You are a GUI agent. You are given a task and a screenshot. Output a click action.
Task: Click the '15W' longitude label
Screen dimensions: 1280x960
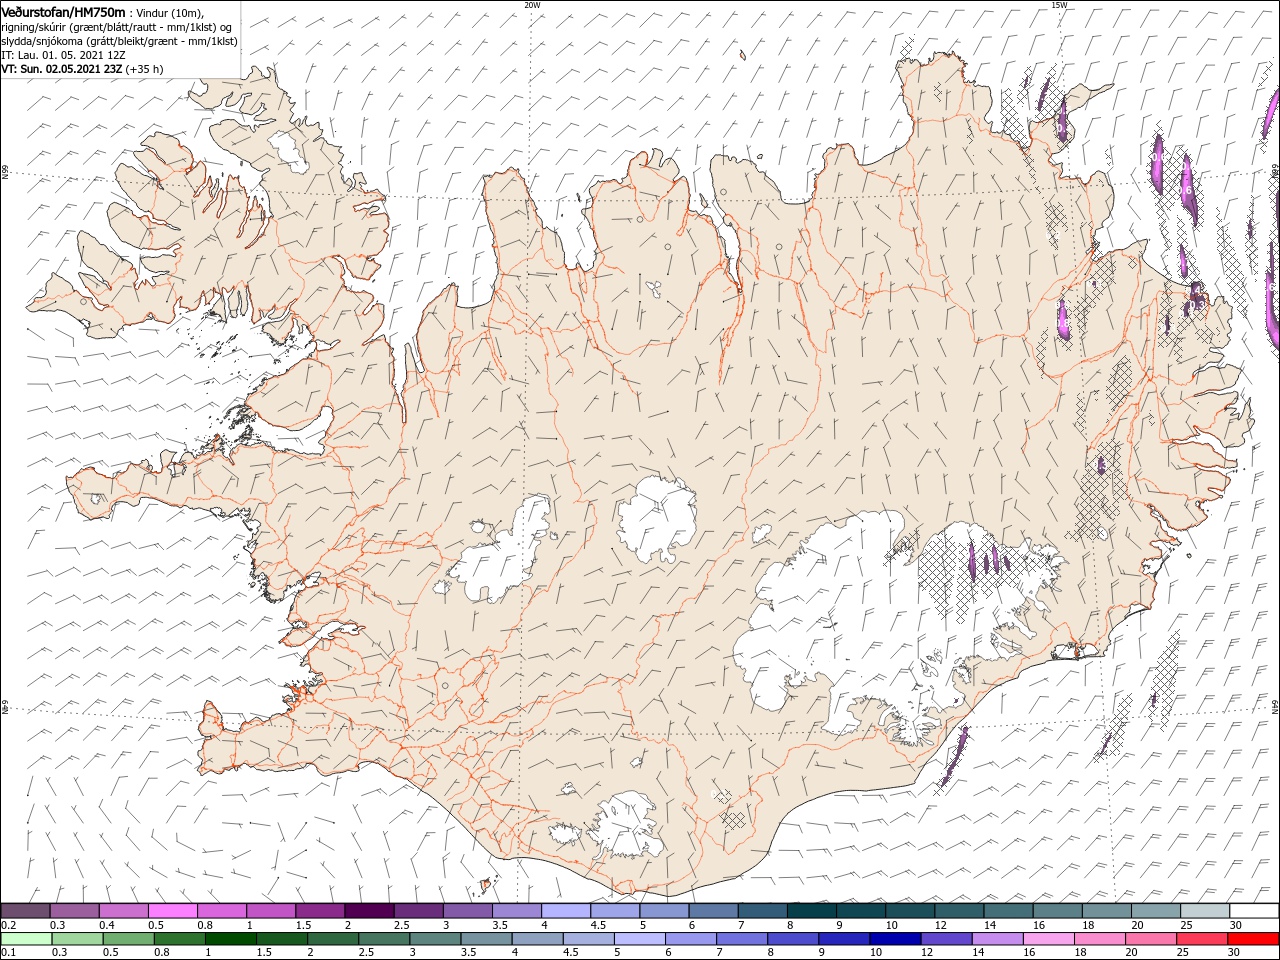1059,5
